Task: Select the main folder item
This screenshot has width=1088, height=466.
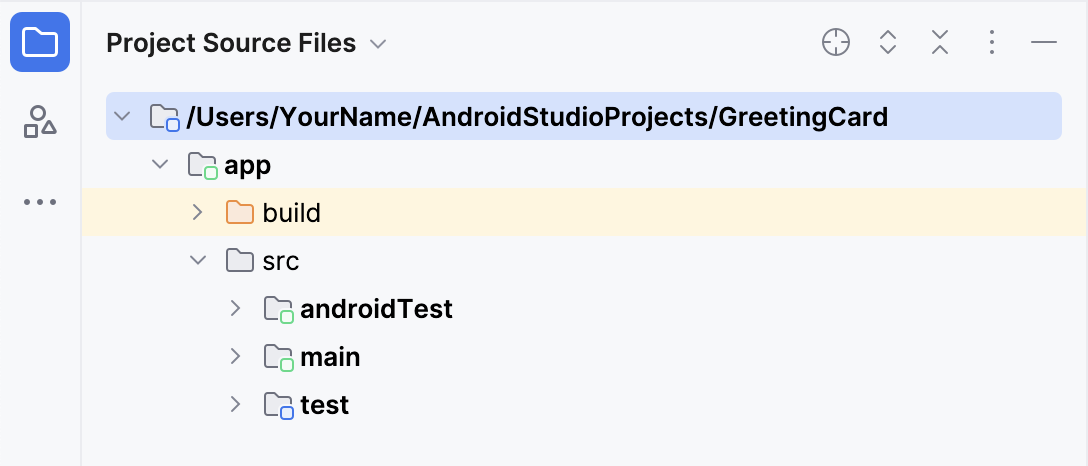Action: pyautogui.click(x=330, y=357)
